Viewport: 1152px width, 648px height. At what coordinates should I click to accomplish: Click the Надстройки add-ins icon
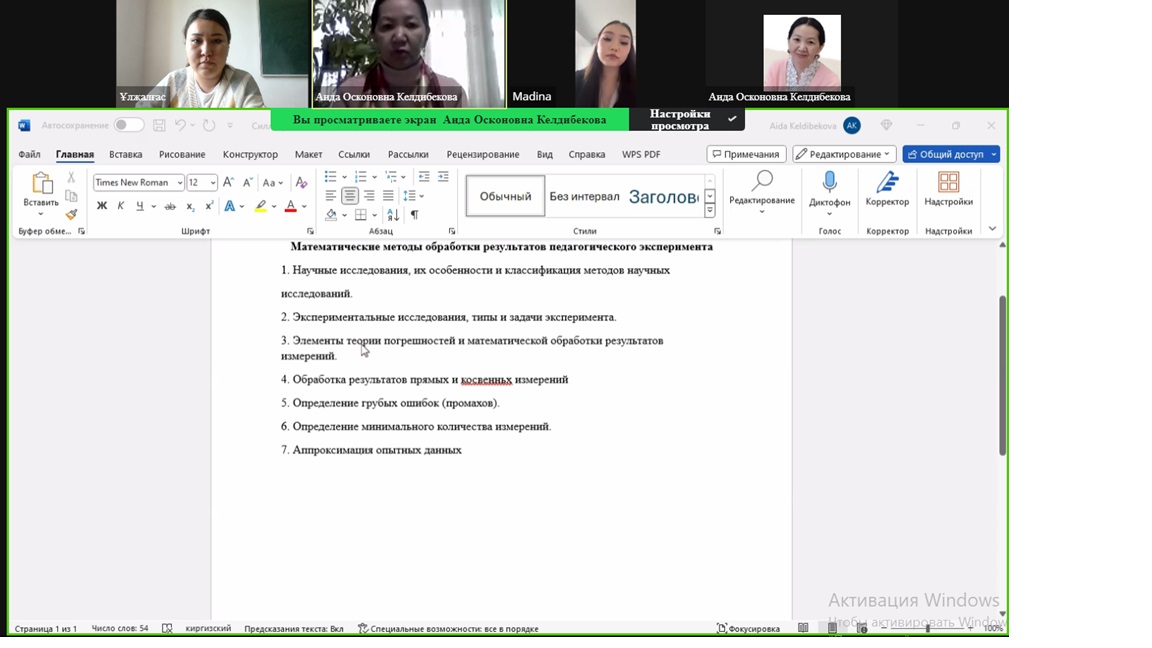(948, 187)
